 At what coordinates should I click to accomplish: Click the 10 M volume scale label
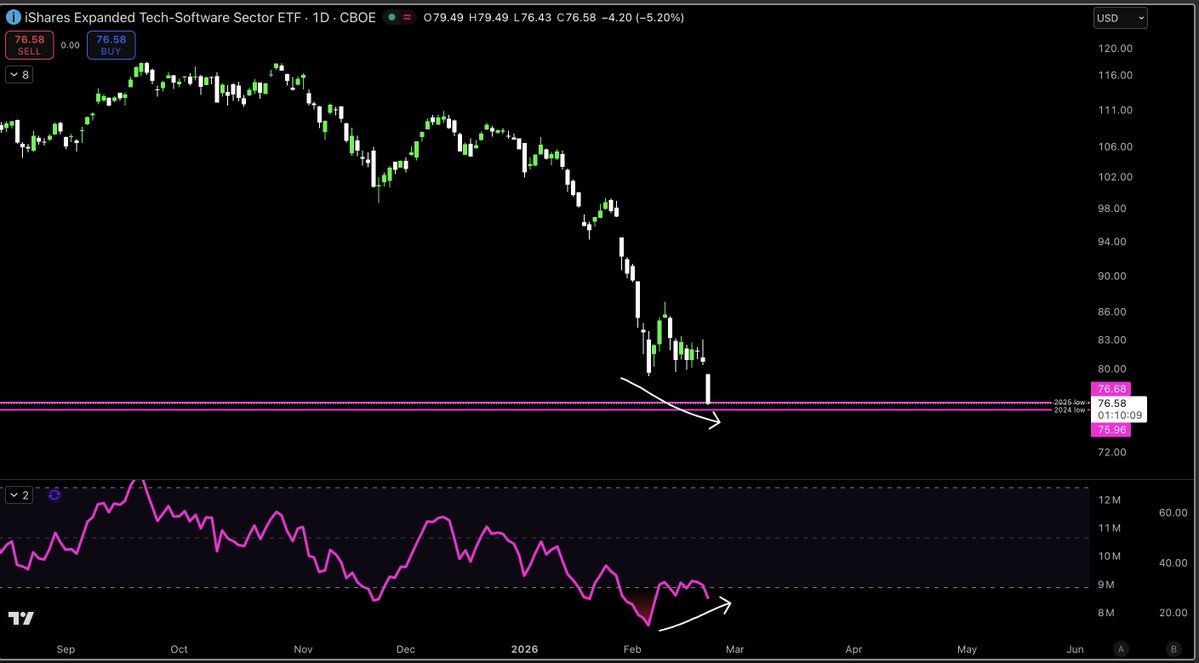tap(1110, 556)
